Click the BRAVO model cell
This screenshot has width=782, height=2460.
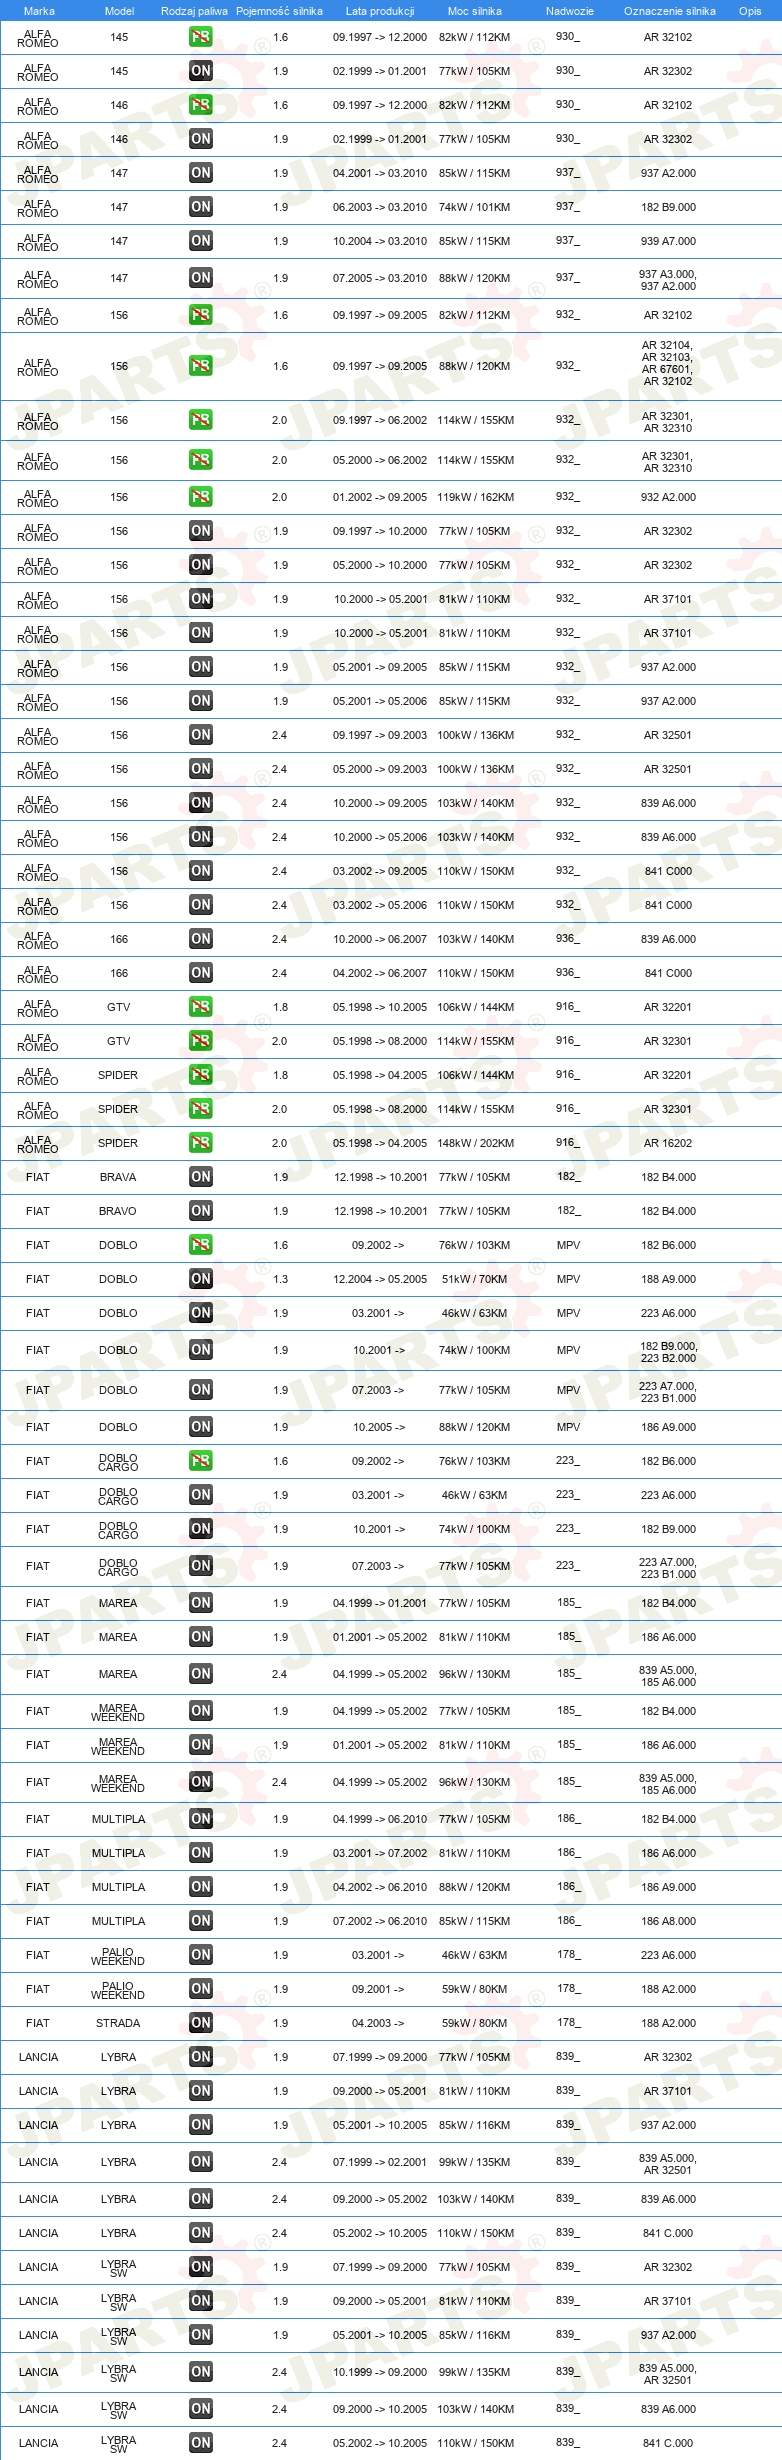(x=118, y=1211)
